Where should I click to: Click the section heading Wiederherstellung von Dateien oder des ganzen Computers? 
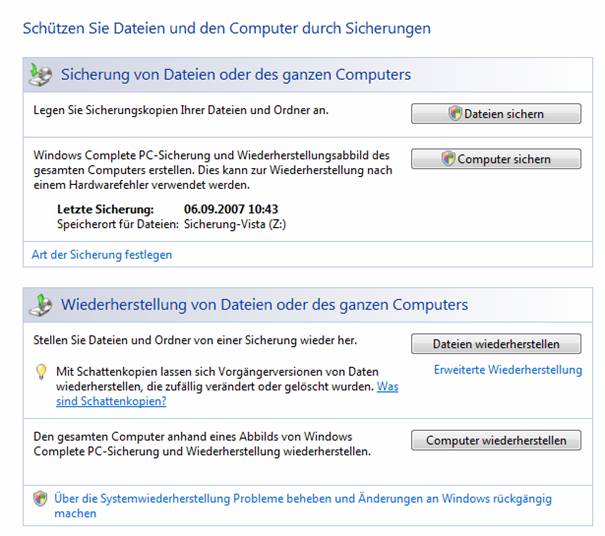pyautogui.click(x=264, y=304)
